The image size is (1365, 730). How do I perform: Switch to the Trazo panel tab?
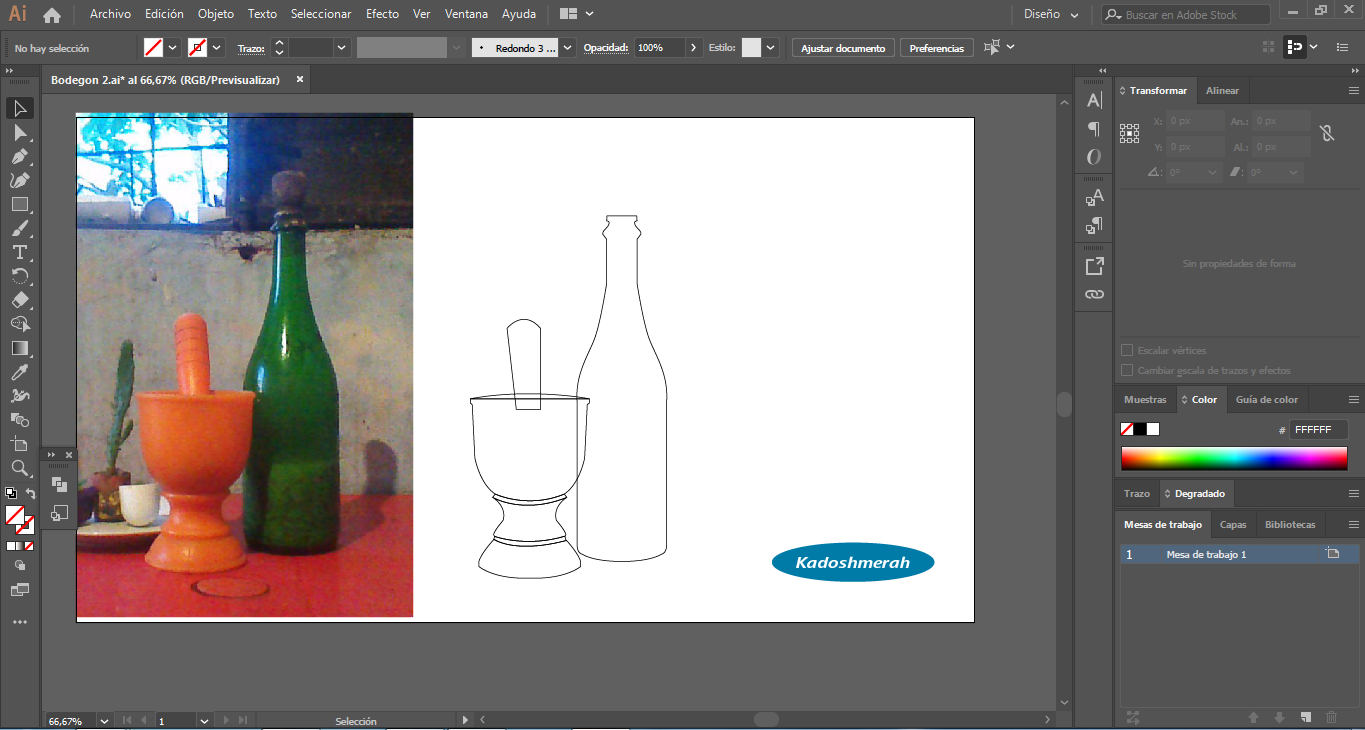pos(1137,494)
